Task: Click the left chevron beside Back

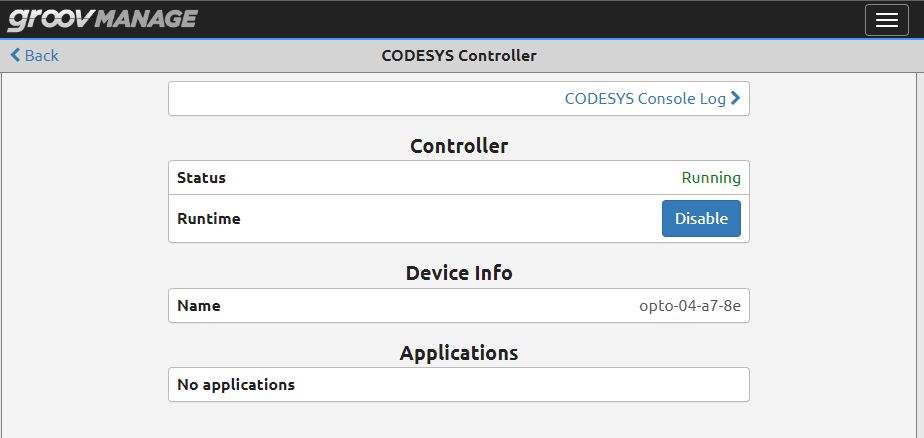Action: [x=15, y=55]
